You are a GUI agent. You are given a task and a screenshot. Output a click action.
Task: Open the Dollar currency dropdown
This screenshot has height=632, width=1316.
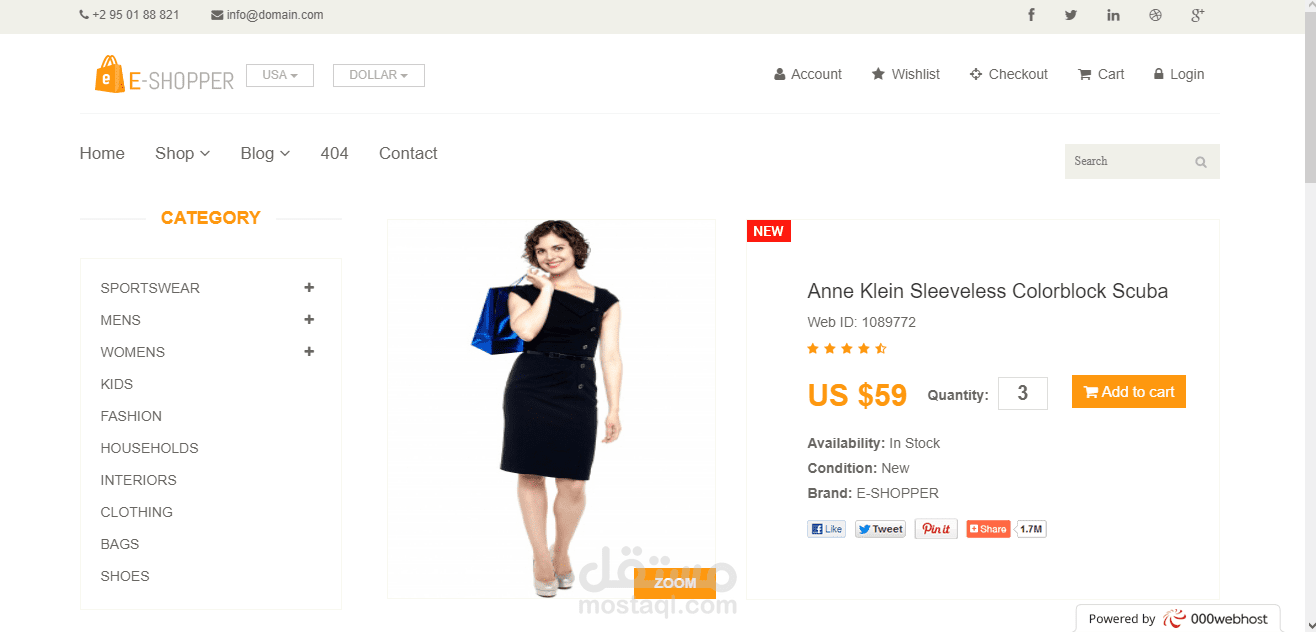tap(379, 75)
